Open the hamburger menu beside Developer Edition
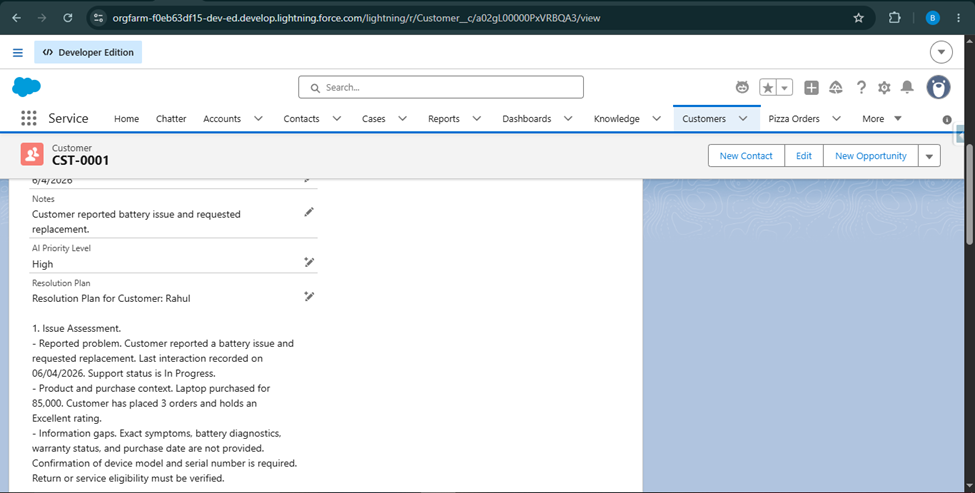The width and height of the screenshot is (975, 493). pos(18,53)
